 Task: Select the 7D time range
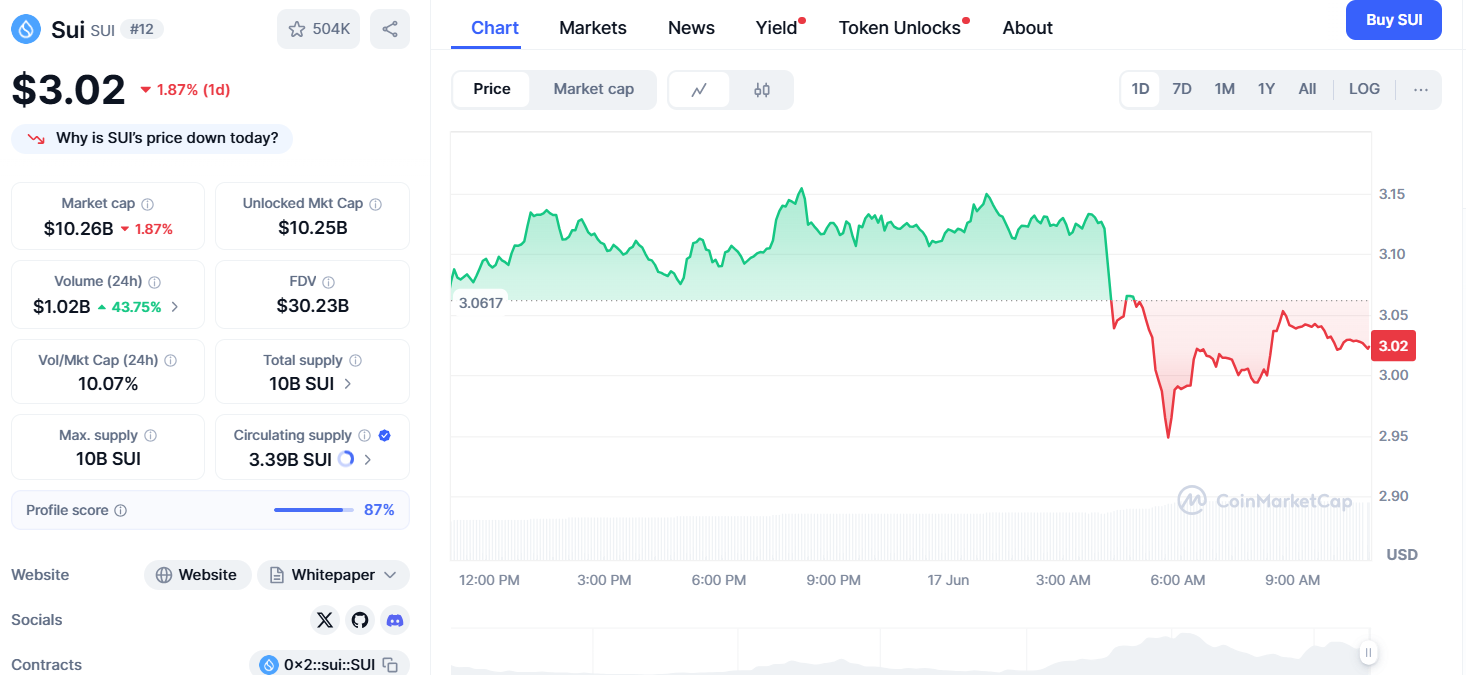coord(1182,89)
